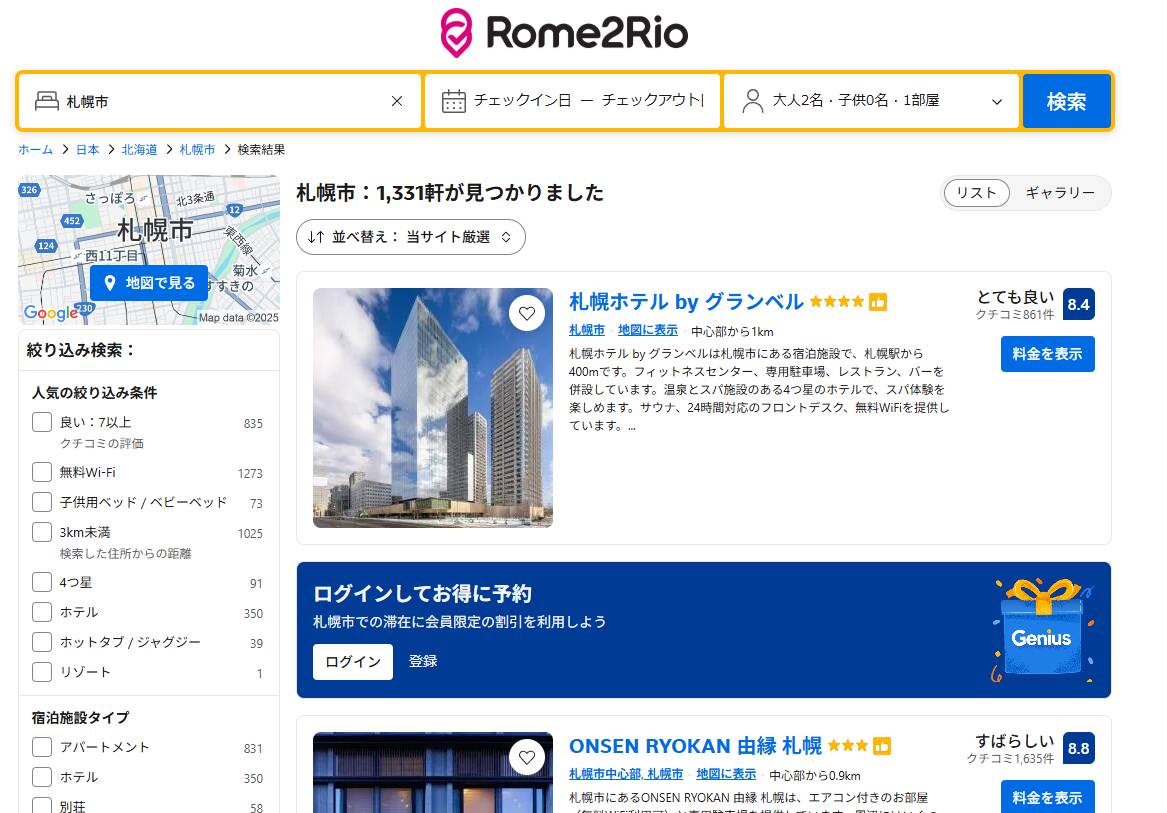Enable the 無料Wi-Fi filter
1167x813 pixels.
(x=42, y=472)
